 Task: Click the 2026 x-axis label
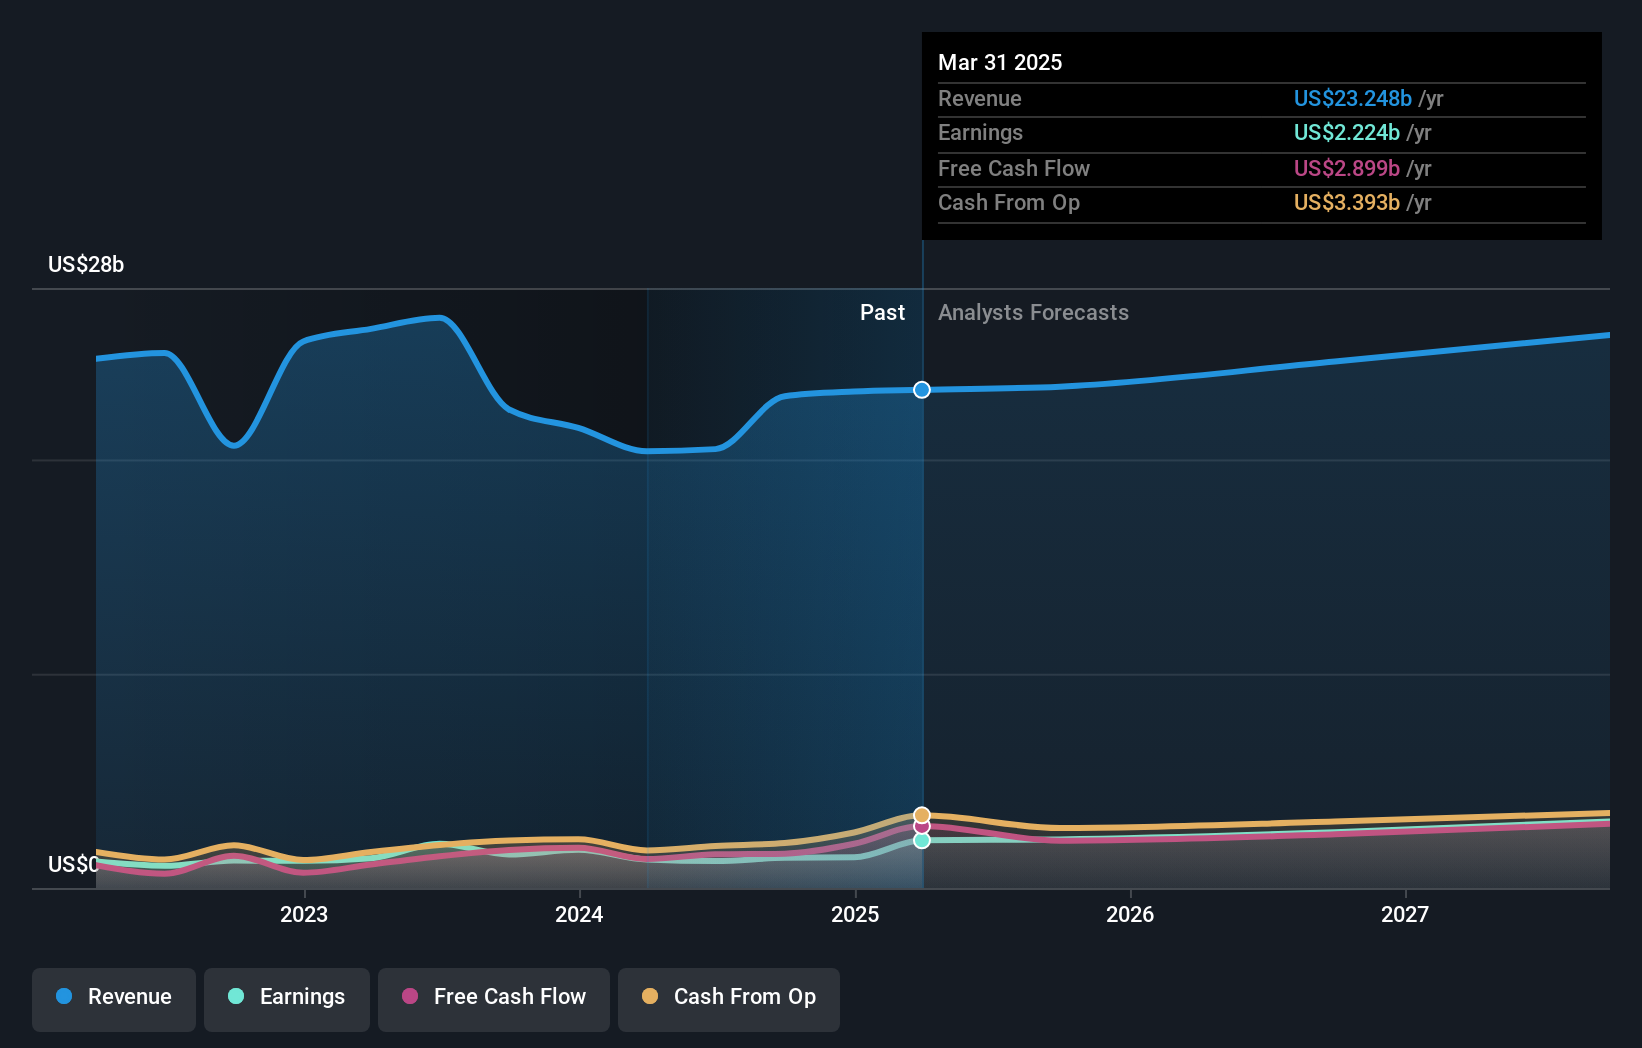click(1130, 914)
